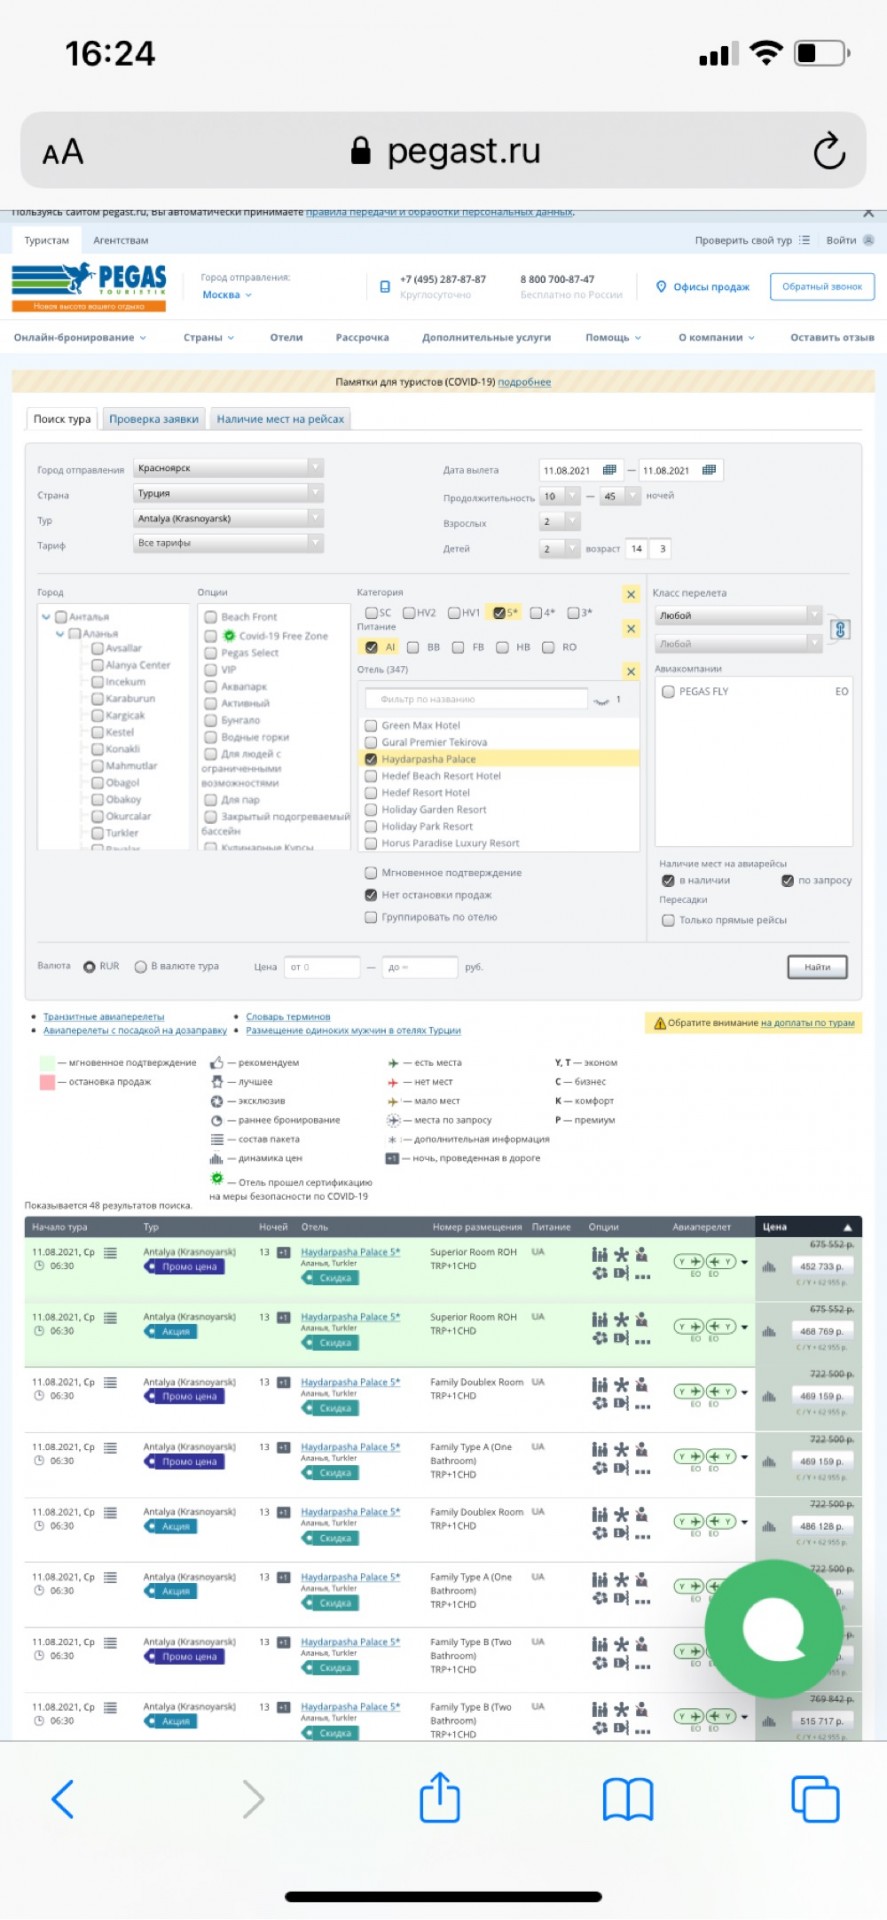Open menu list icon beside Проверить свой тур
887x1920 pixels.
point(805,240)
